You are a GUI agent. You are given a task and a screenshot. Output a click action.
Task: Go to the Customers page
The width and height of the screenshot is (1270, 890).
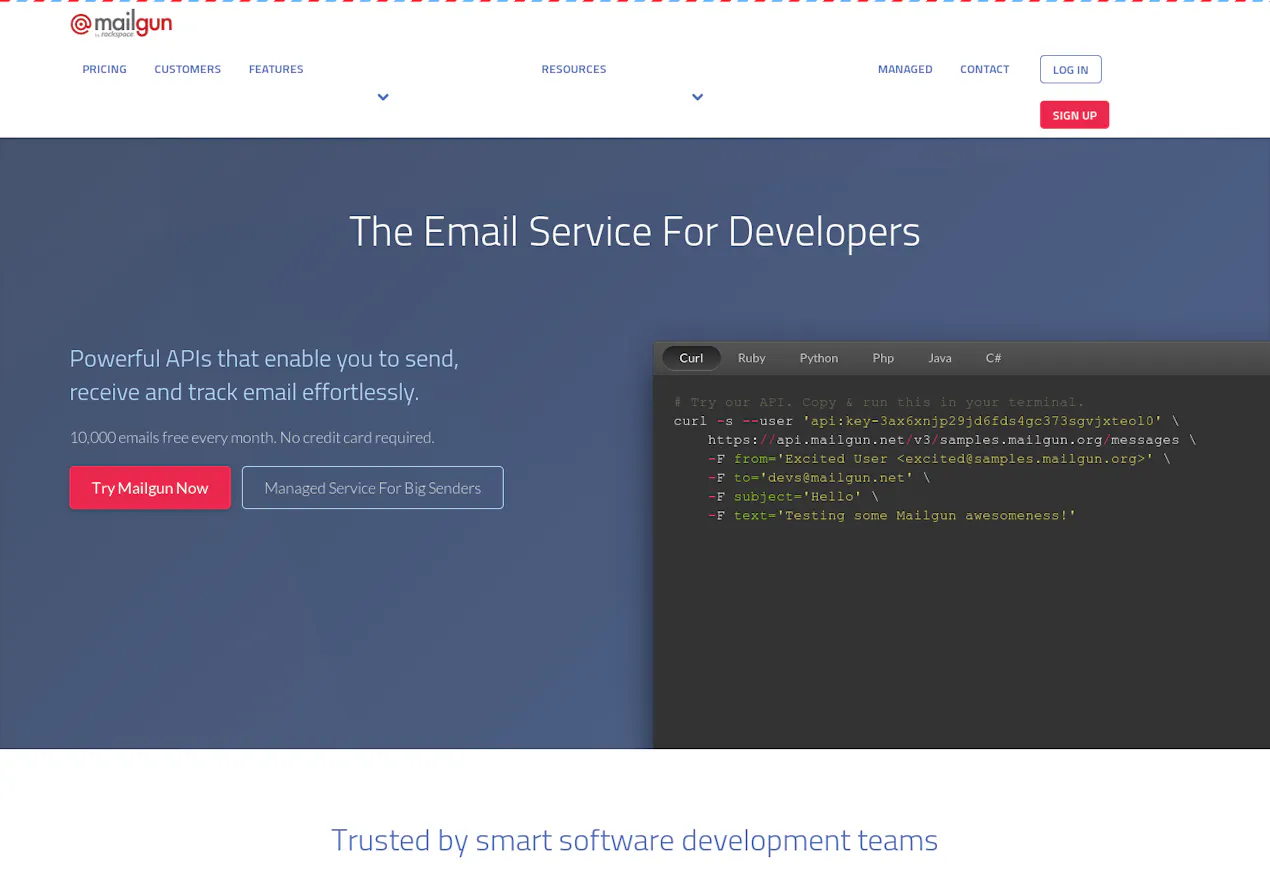187,69
